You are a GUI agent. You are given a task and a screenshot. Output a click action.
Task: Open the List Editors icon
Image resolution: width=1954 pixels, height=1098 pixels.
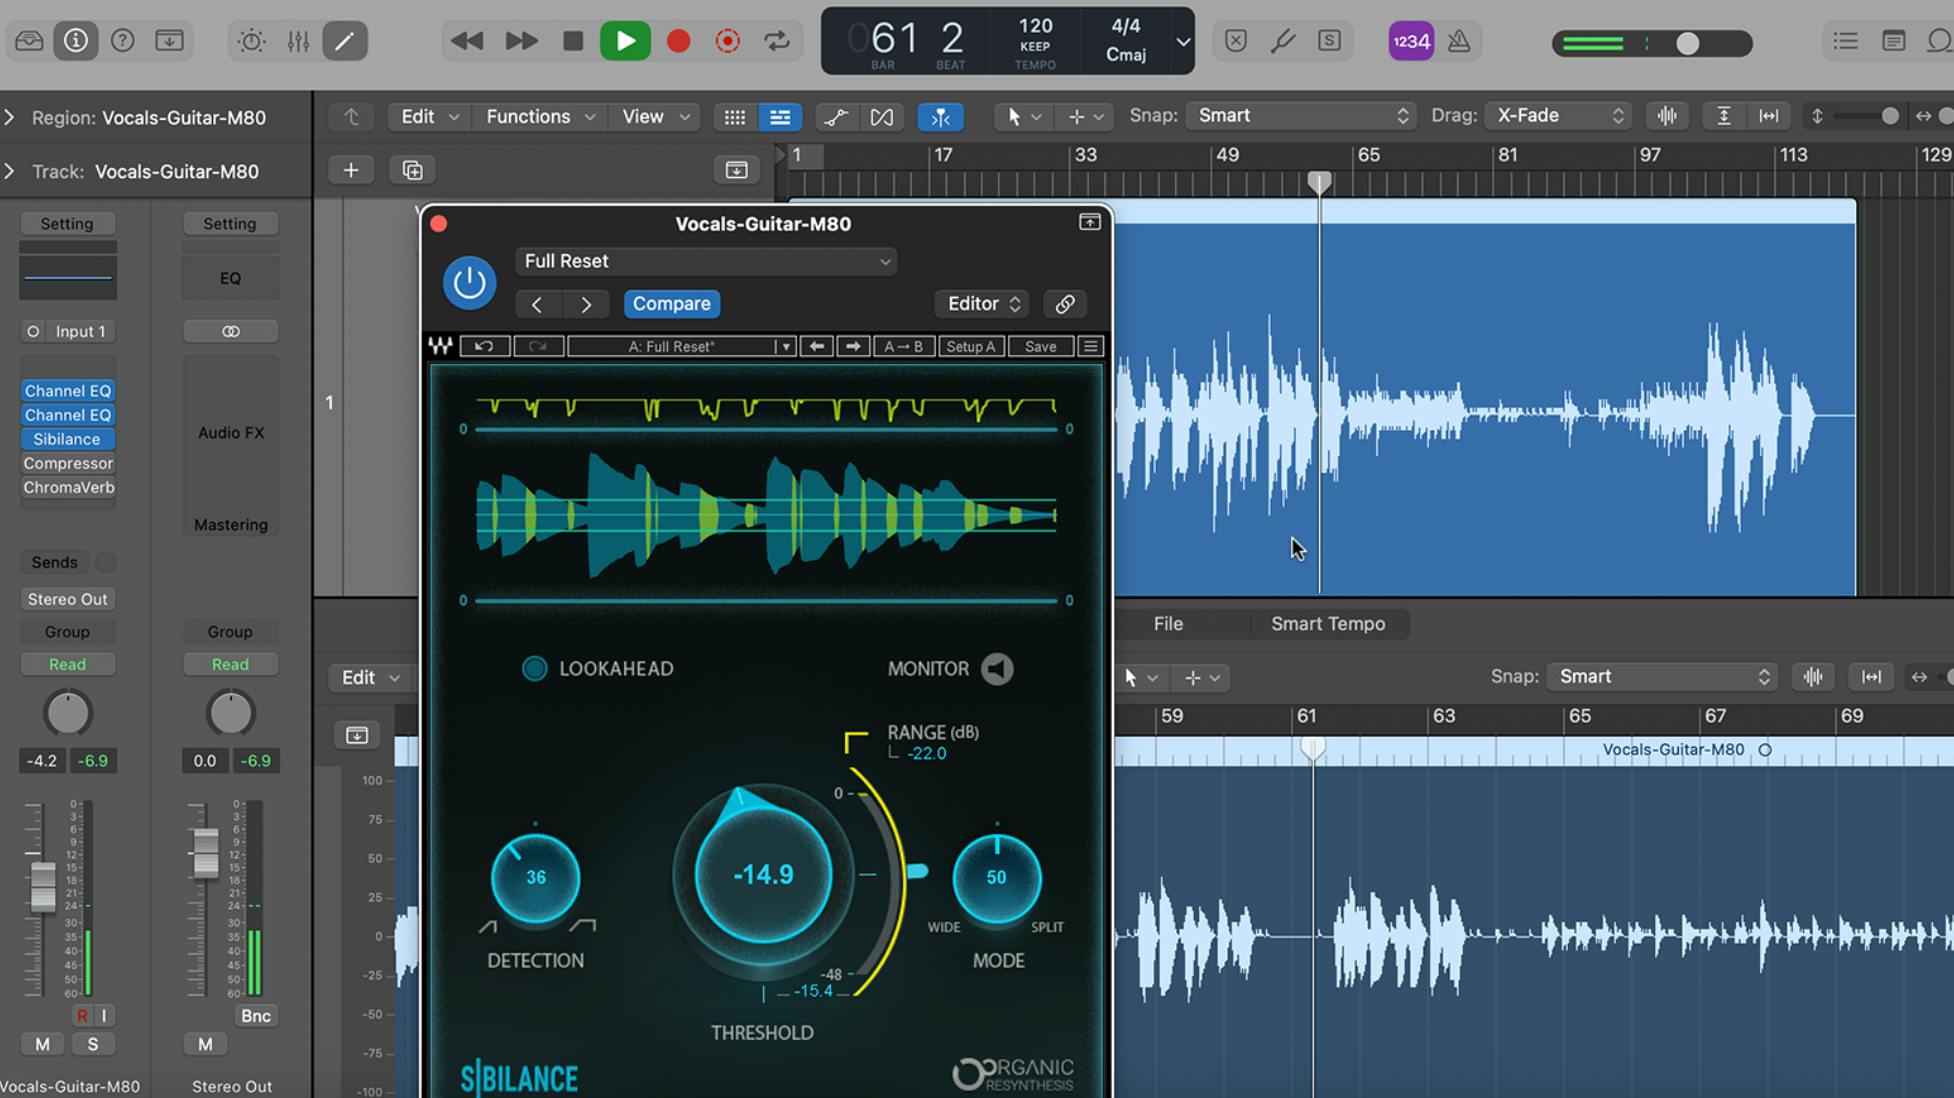tap(1846, 41)
